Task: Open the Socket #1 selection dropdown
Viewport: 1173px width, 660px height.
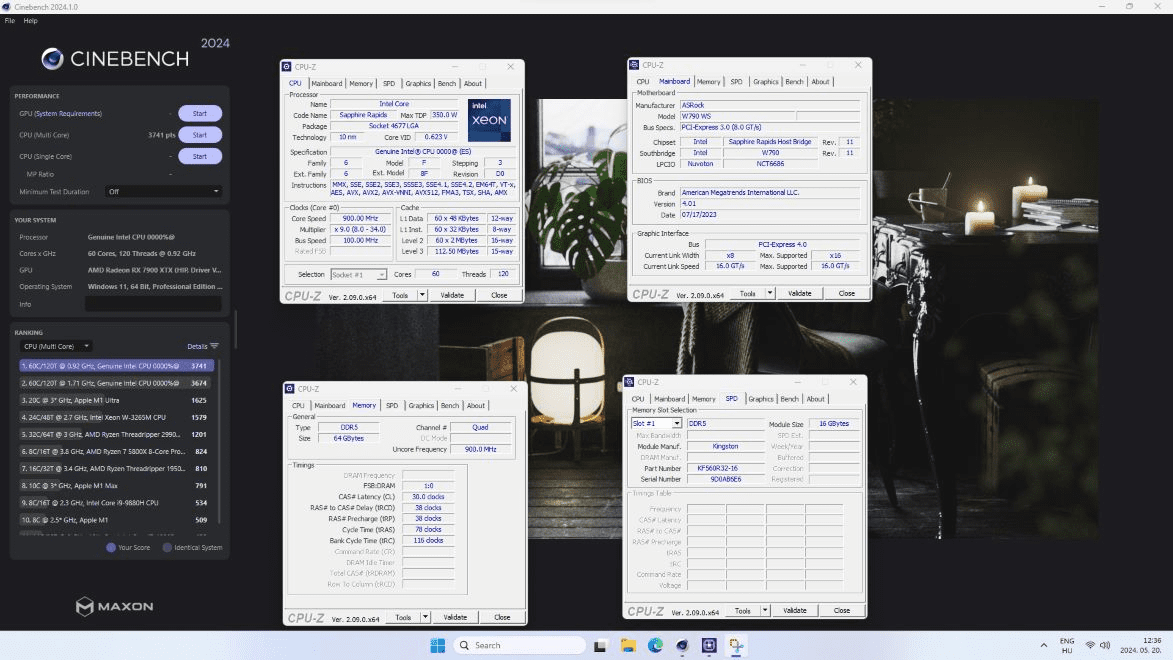Action: point(358,275)
